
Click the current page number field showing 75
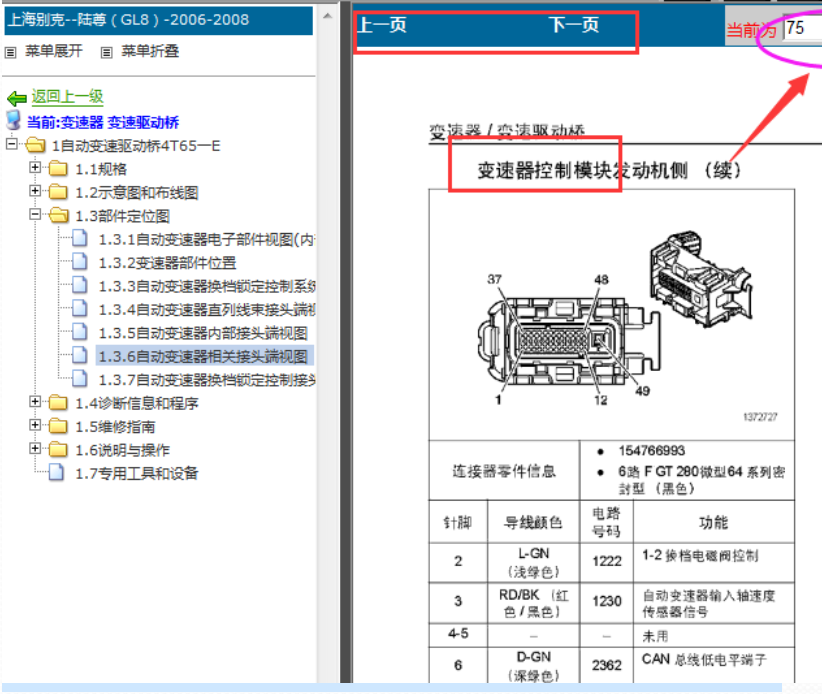(803, 28)
